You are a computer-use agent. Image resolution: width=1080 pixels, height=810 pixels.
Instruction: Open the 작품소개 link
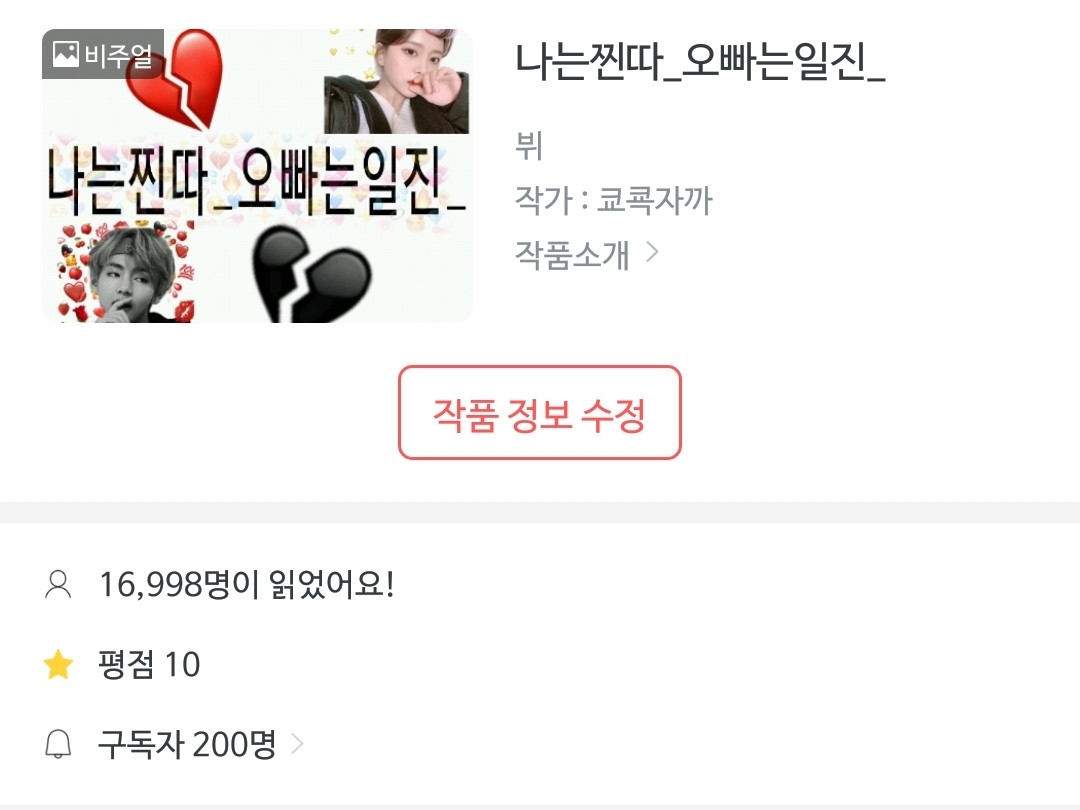point(572,254)
